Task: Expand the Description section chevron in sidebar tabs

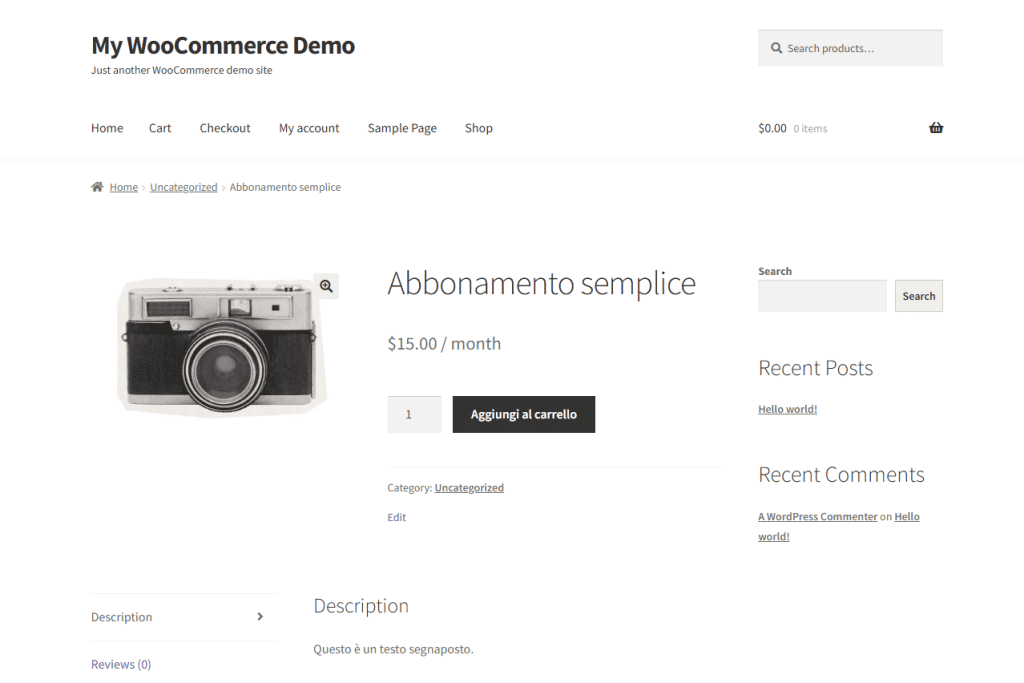Action: pos(262,617)
